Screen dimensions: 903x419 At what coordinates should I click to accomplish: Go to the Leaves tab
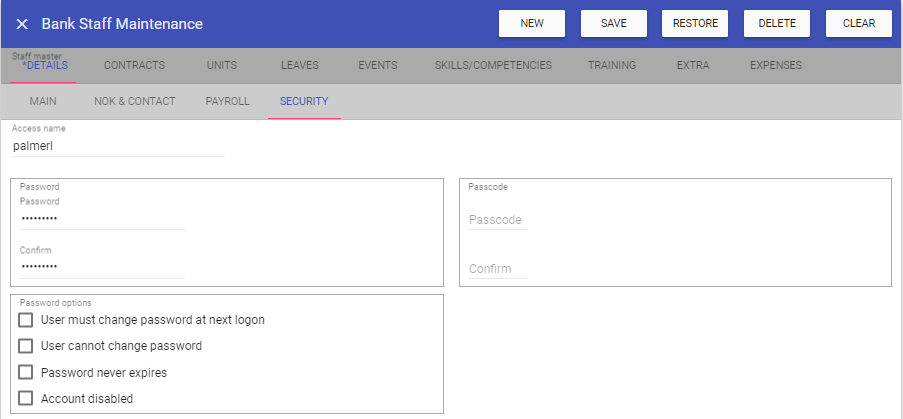300,66
